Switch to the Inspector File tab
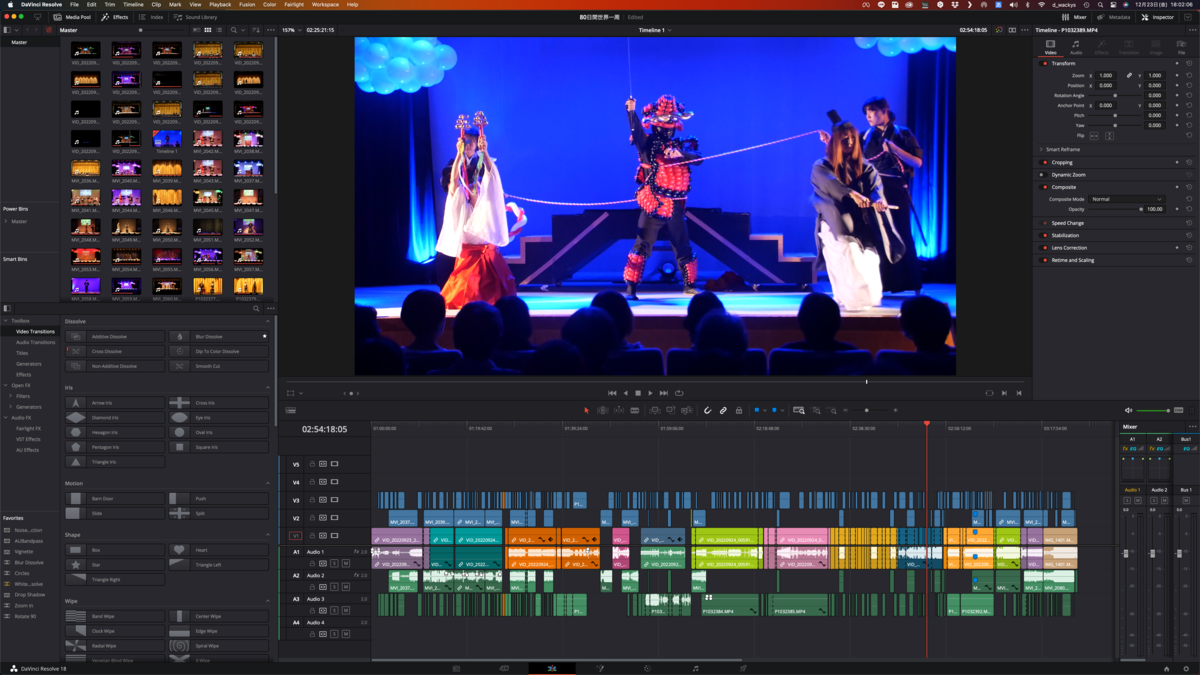The height and width of the screenshot is (675, 1200). click(x=1181, y=47)
